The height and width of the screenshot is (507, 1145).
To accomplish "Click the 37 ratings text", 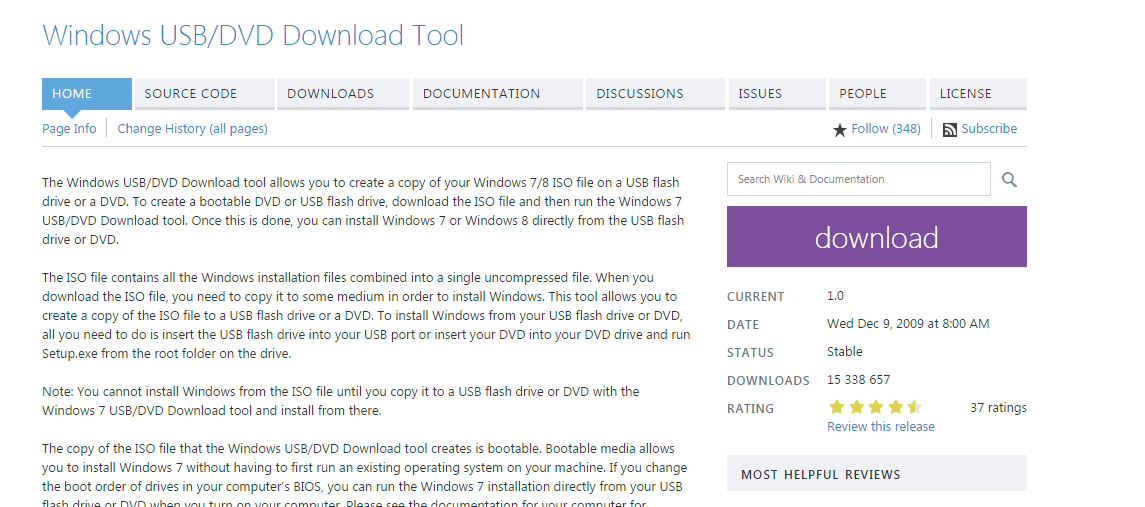I will 998,408.
